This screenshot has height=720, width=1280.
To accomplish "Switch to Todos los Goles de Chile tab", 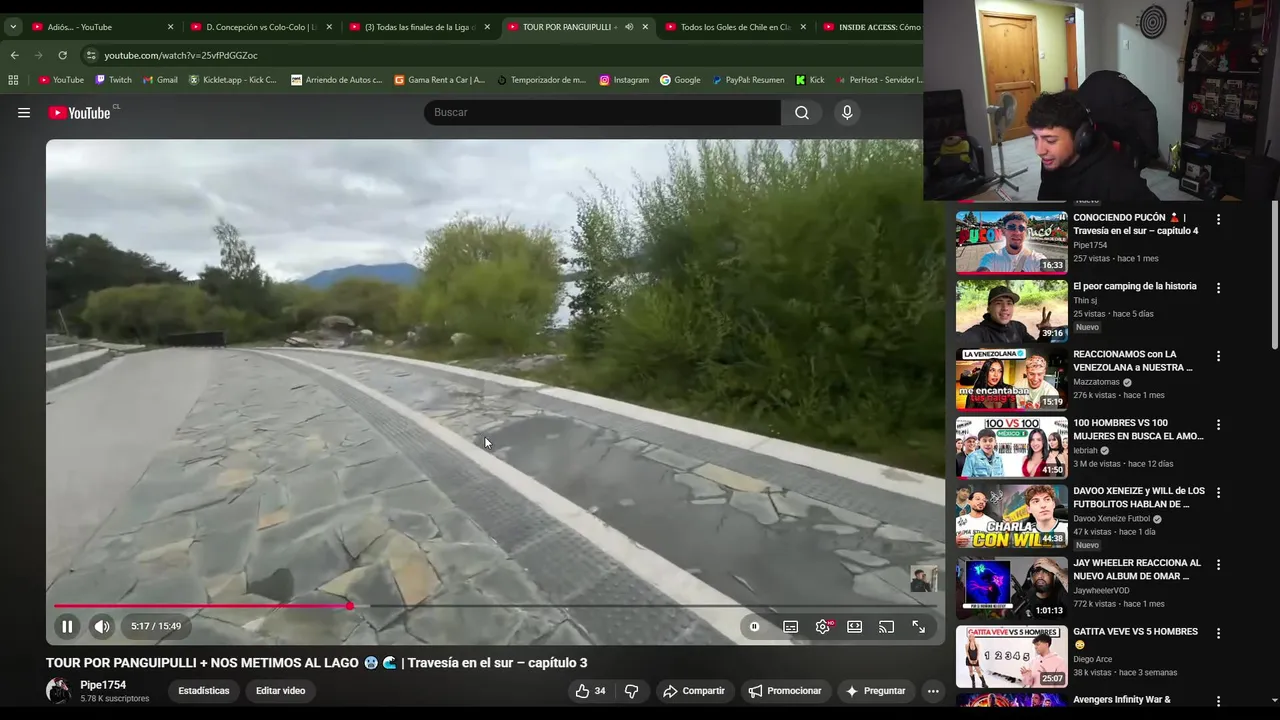I will click(734, 27).
